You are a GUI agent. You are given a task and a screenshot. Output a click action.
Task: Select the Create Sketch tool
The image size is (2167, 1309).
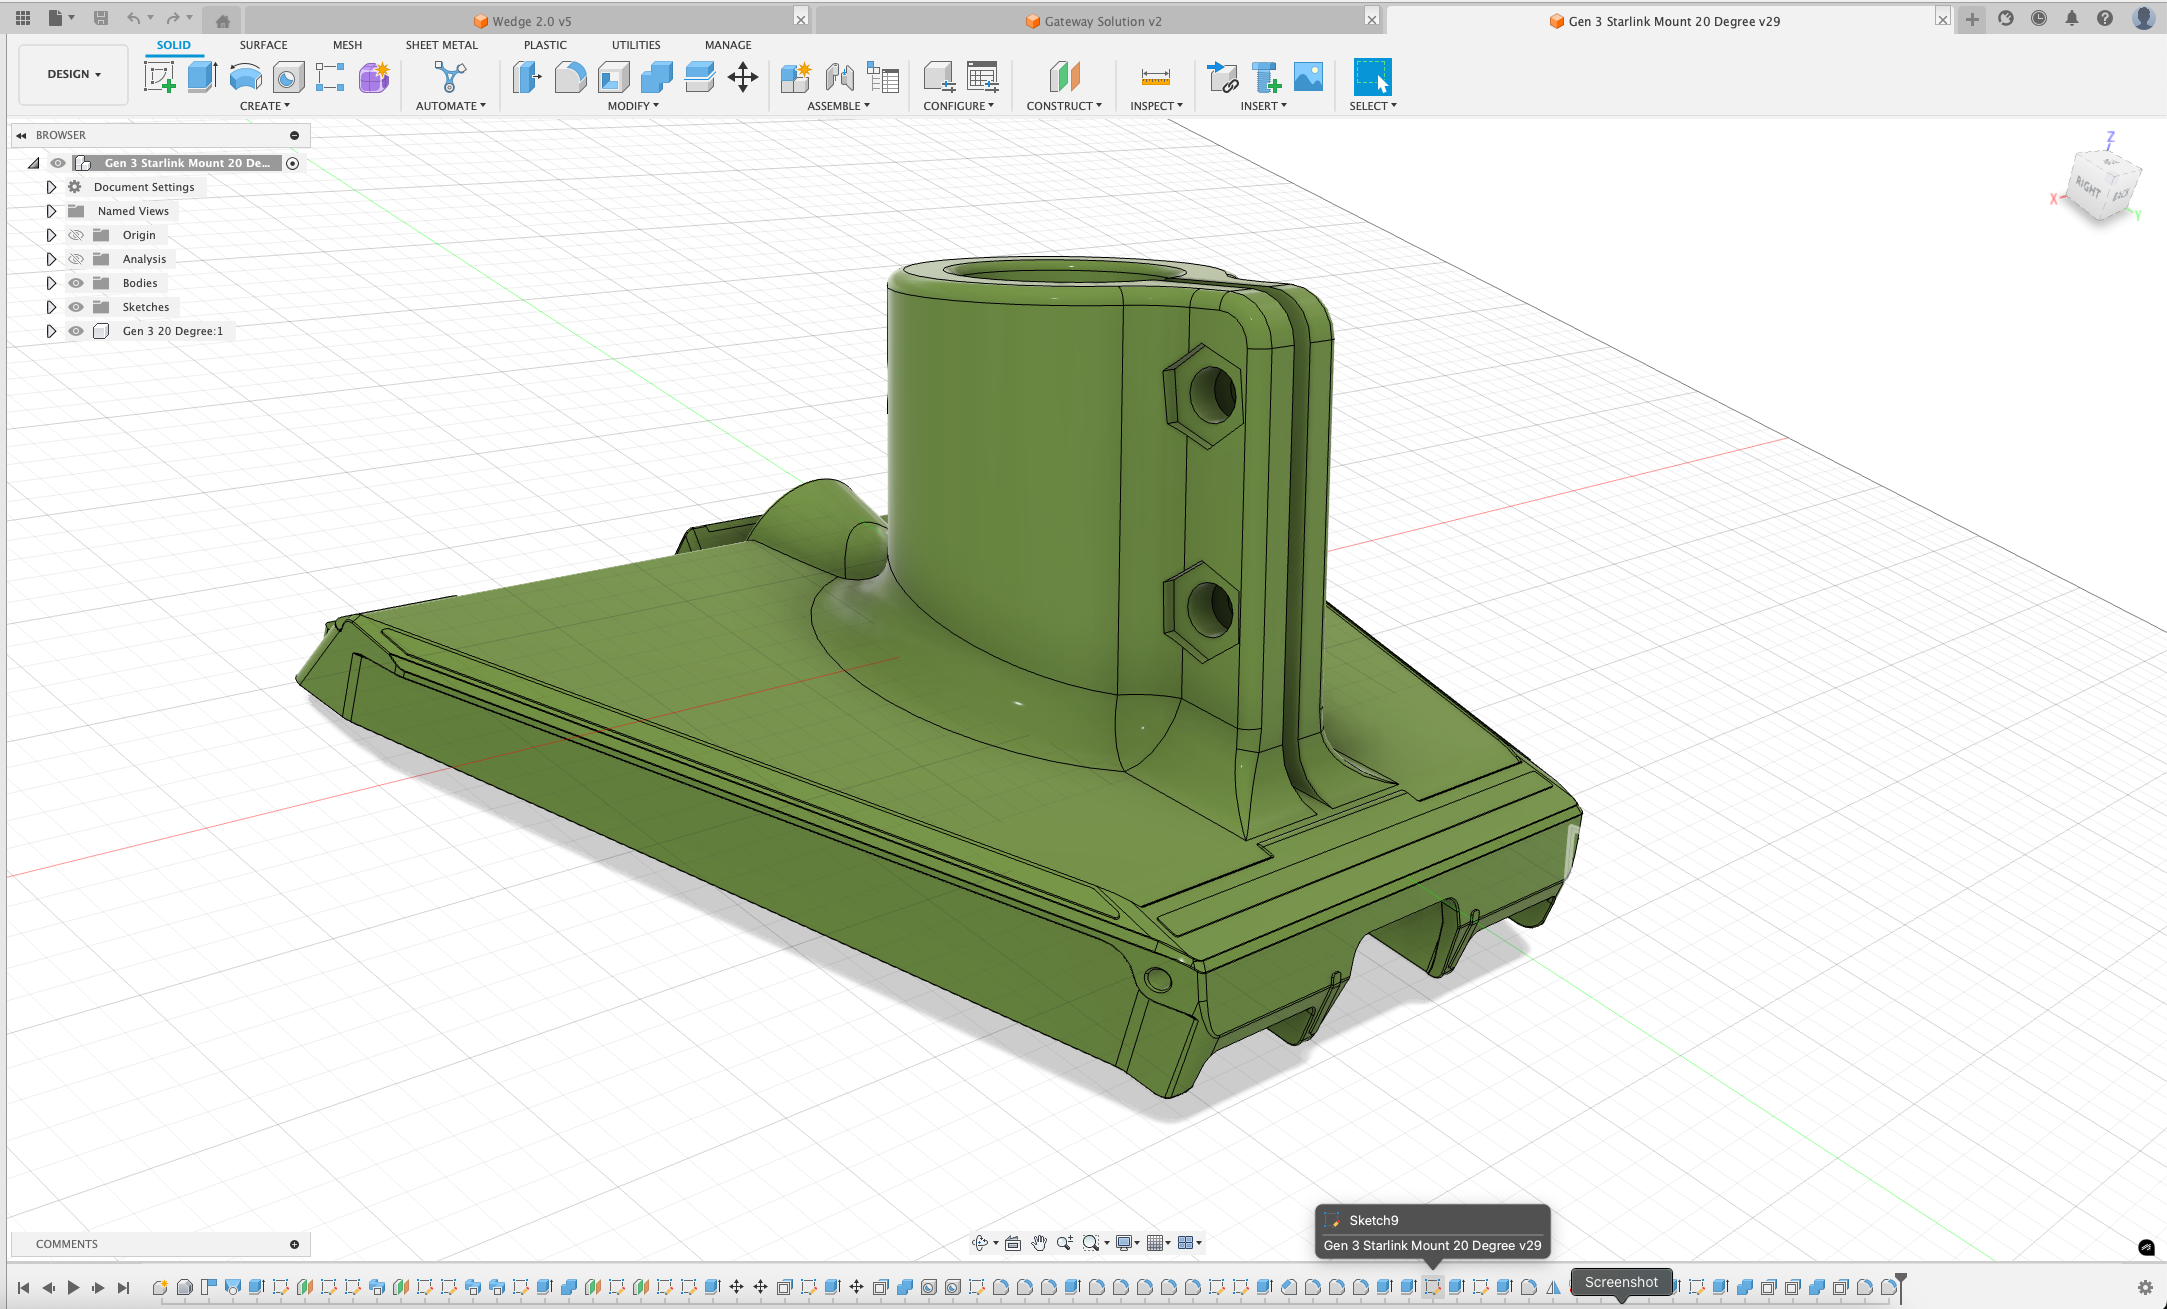(159, 77)
